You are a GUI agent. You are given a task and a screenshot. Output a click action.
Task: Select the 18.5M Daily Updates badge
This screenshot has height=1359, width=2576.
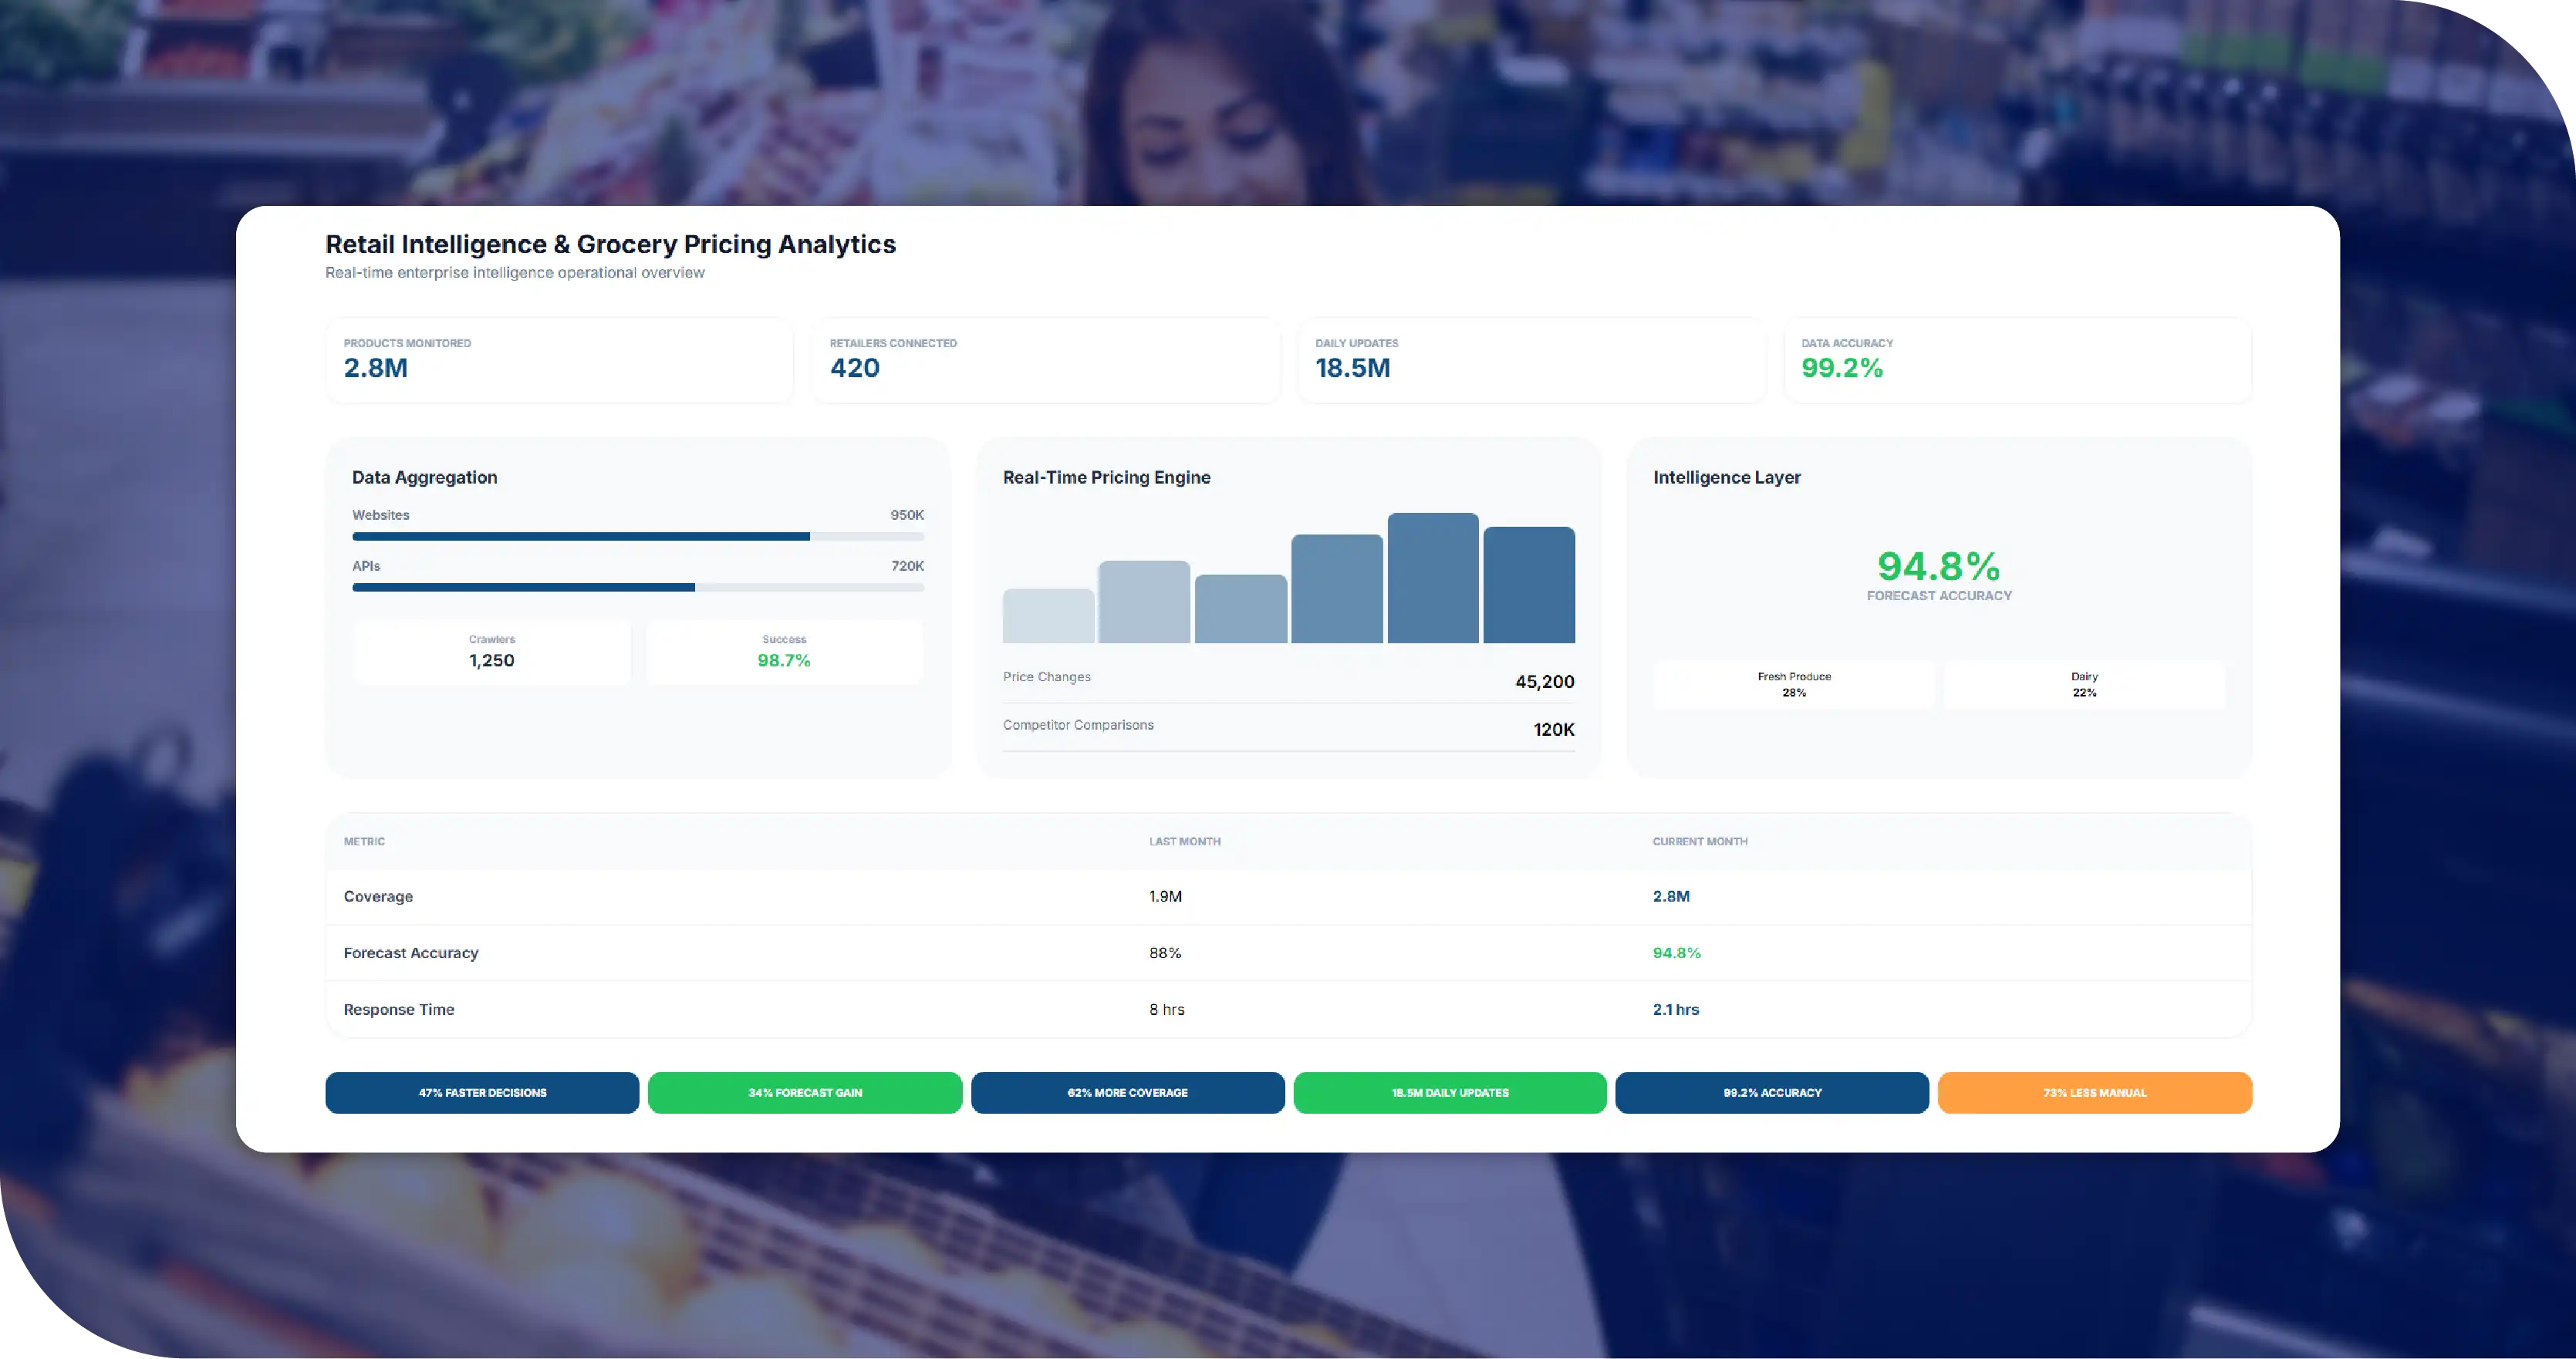point(1450,1092)
